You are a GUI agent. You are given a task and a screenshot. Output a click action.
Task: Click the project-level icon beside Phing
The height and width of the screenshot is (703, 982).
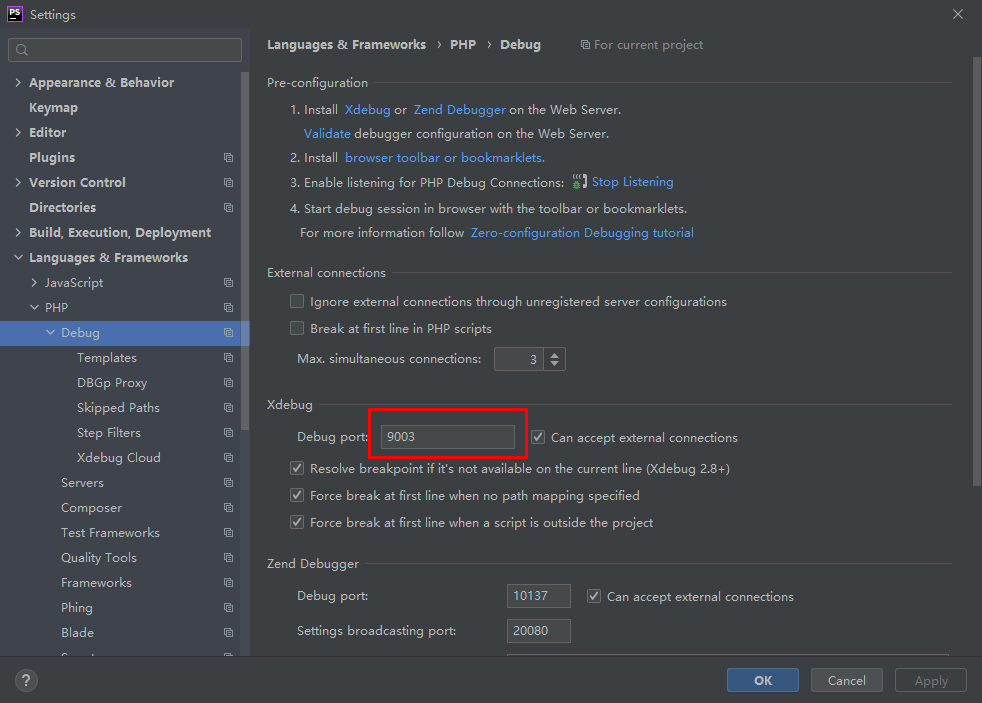pyautogui.click(x=229, y=608)
